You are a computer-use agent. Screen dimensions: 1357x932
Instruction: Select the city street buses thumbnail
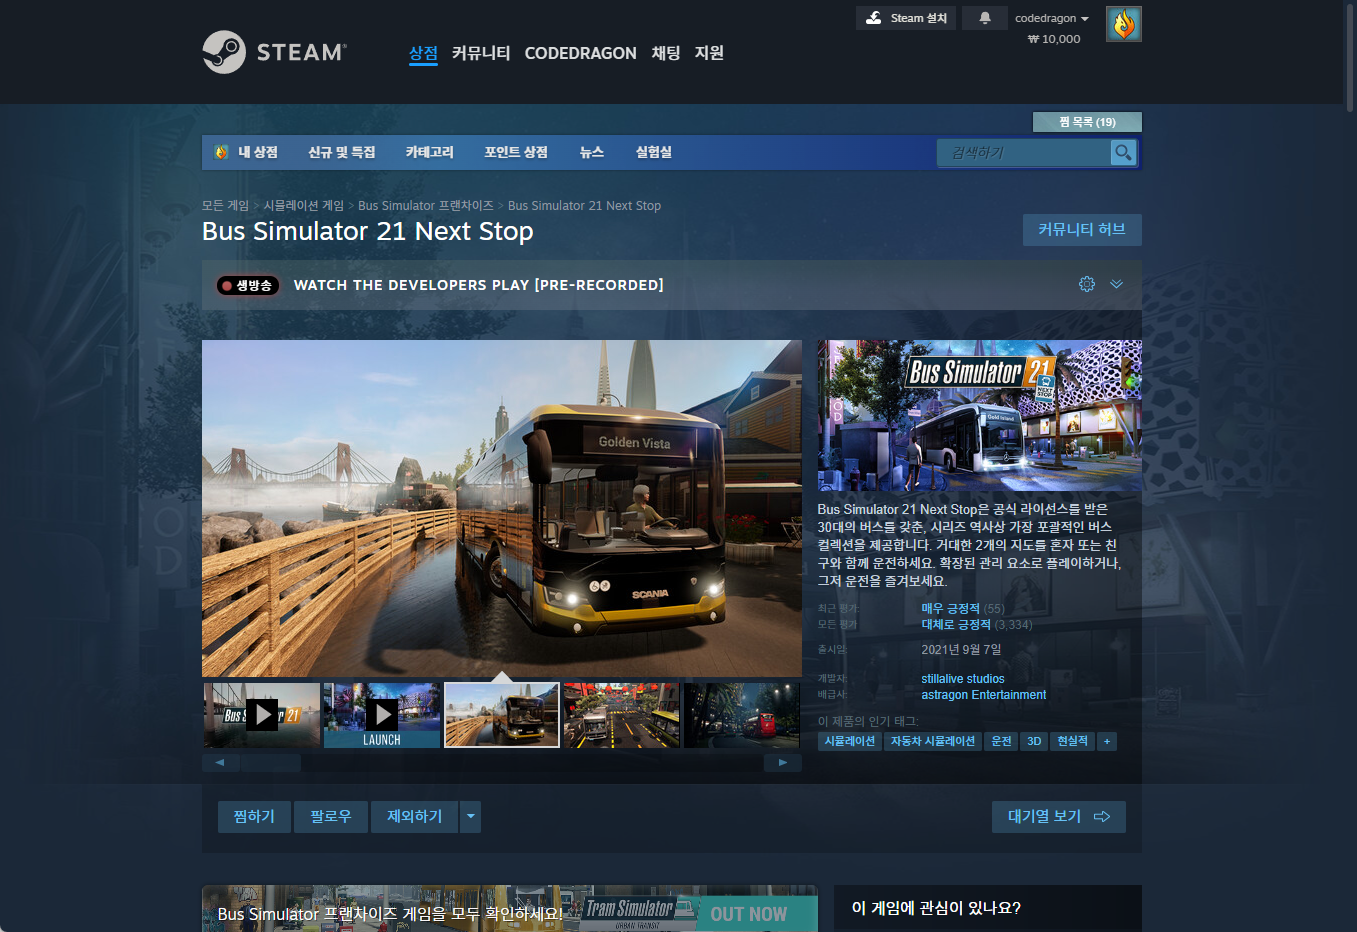click(x=622, y=715)
